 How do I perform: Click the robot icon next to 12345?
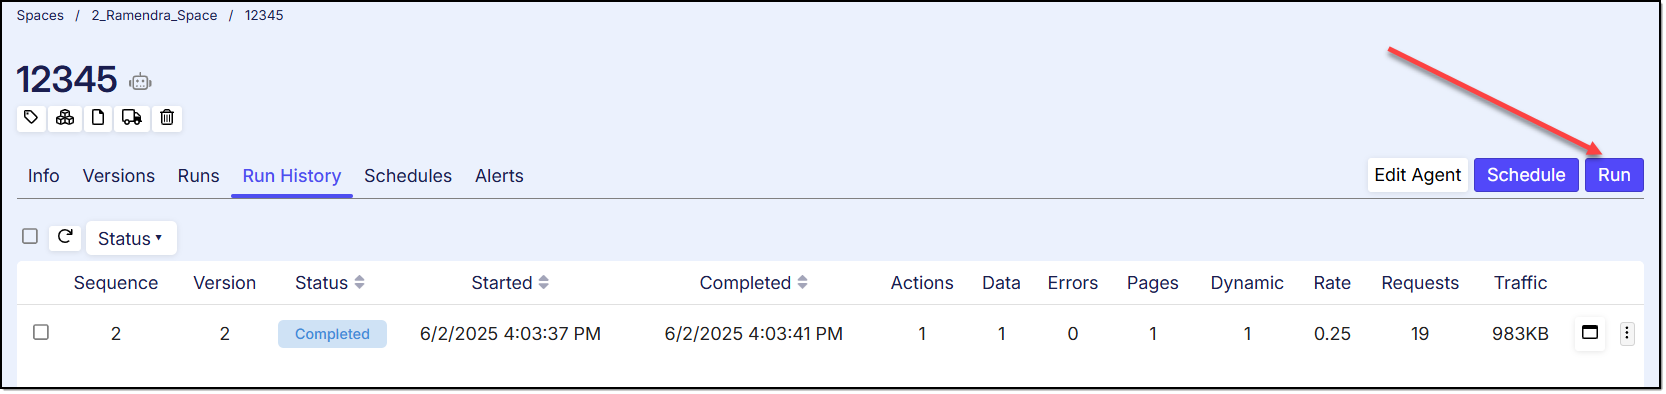coord(140,82)
